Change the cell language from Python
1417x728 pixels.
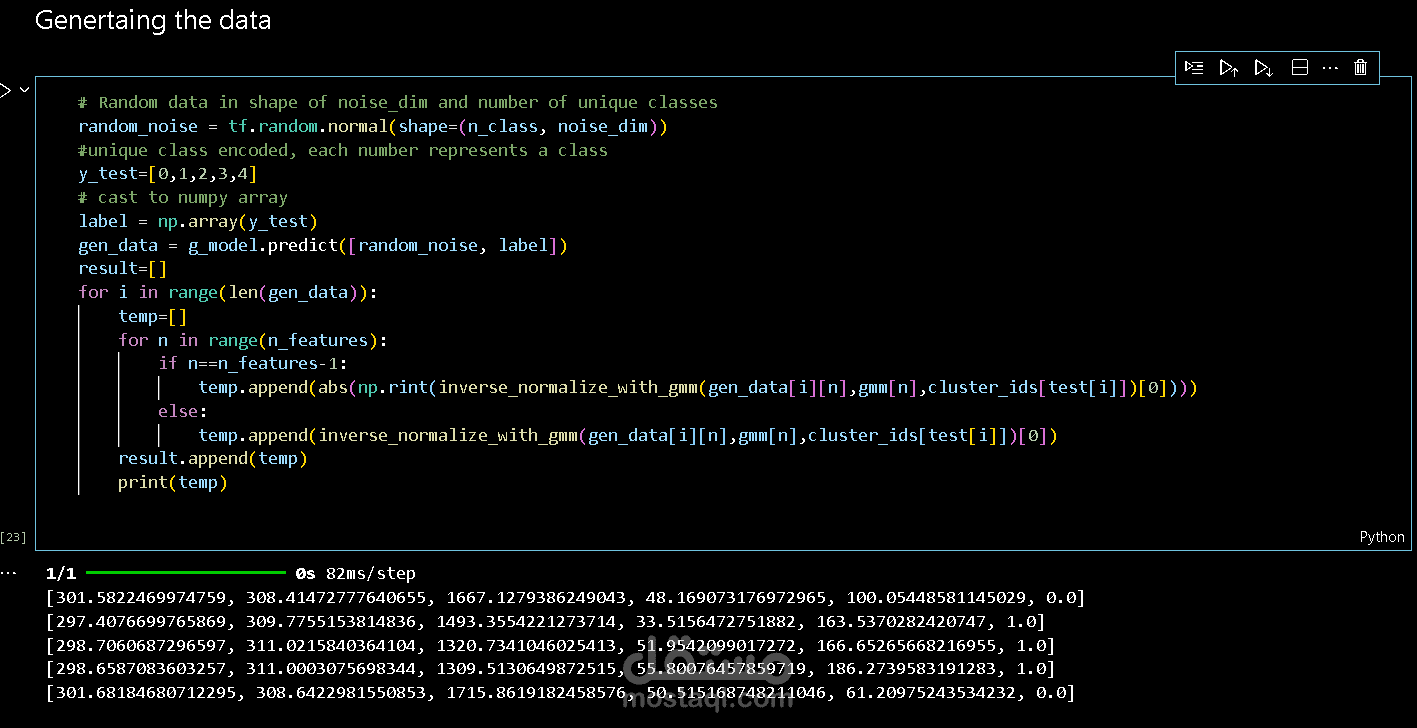point(1382,537)
